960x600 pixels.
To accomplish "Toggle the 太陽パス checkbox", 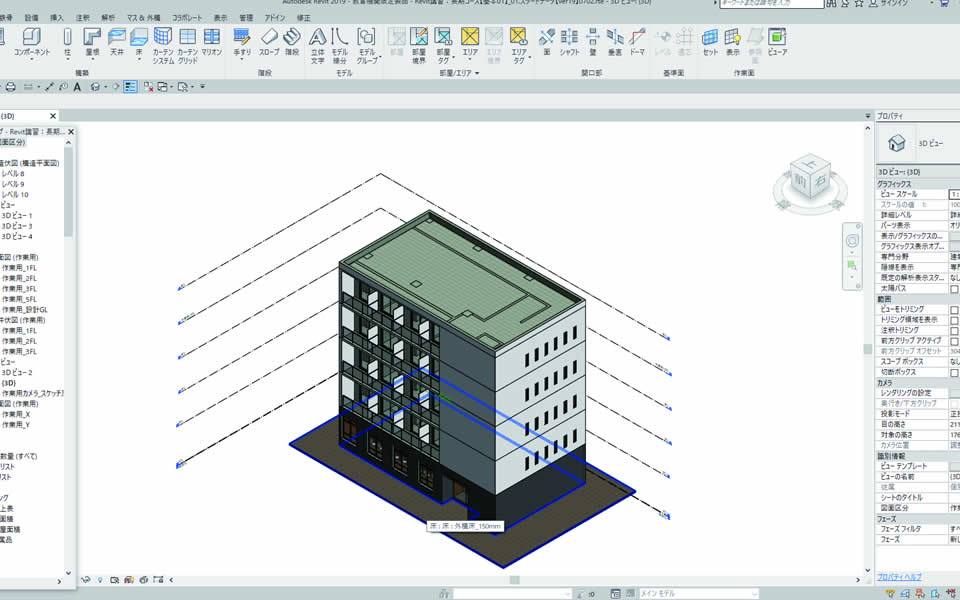I will coord(954,288).
